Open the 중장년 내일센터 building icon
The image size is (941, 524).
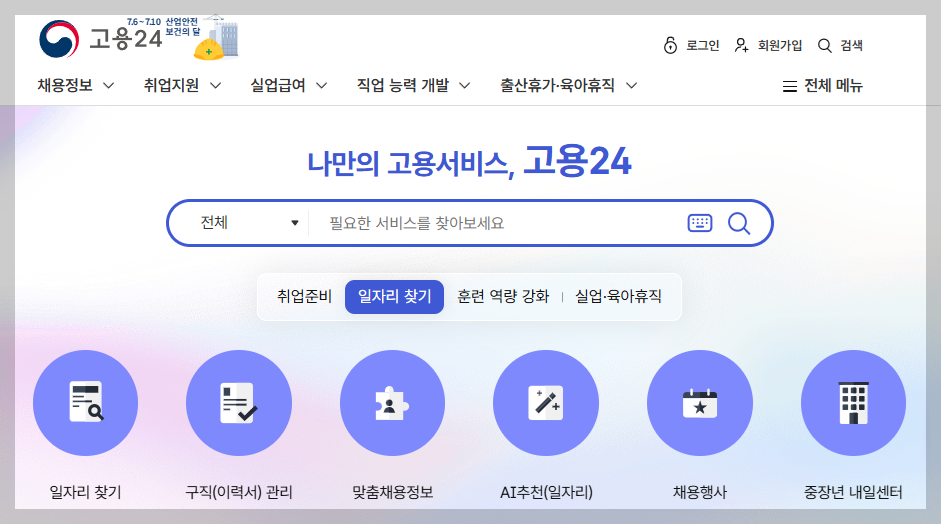click(x=853, y=403)
